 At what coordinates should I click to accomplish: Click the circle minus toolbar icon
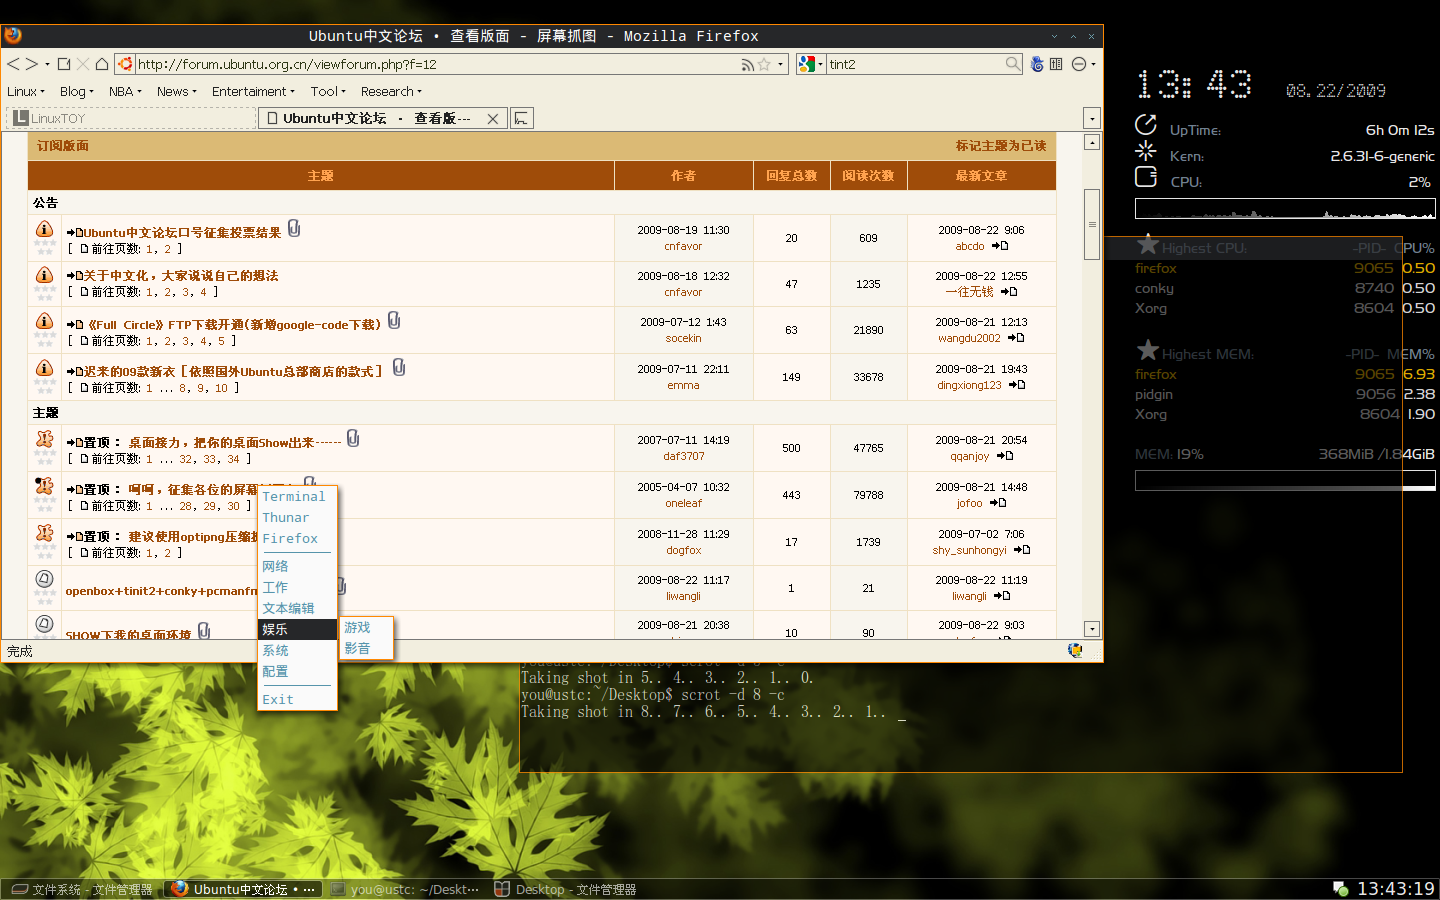1079,64
